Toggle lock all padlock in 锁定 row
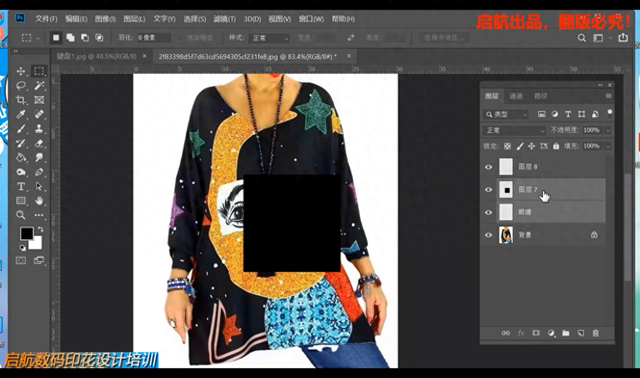 (556, 146)
